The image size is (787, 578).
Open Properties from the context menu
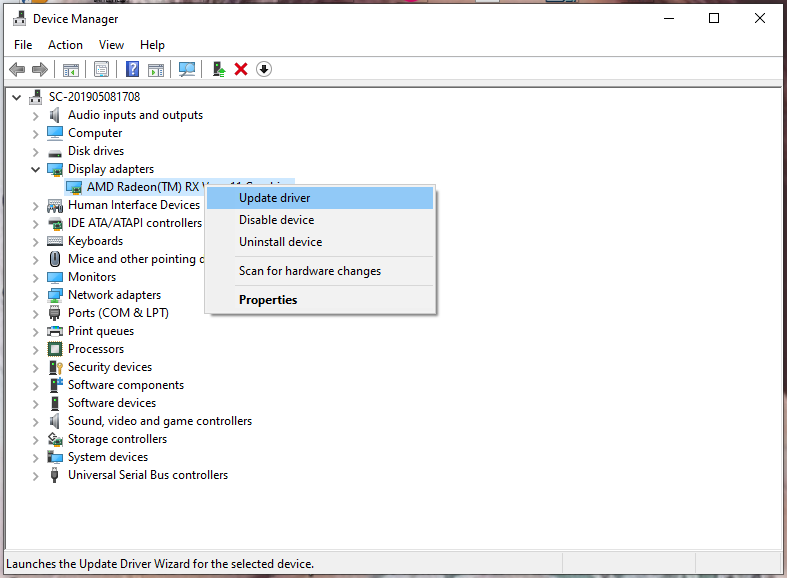click(x=320, y=300)
